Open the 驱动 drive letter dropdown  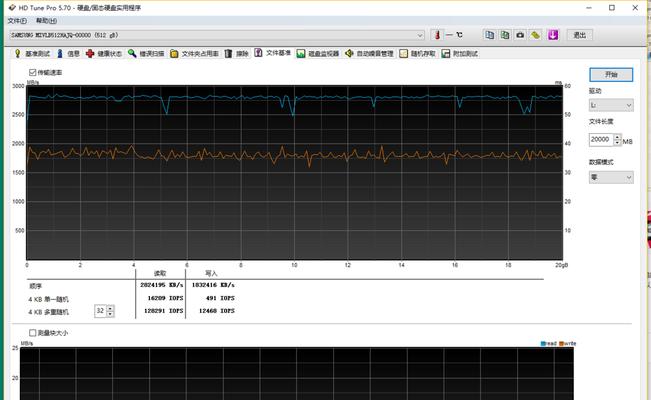click(611, 106)
